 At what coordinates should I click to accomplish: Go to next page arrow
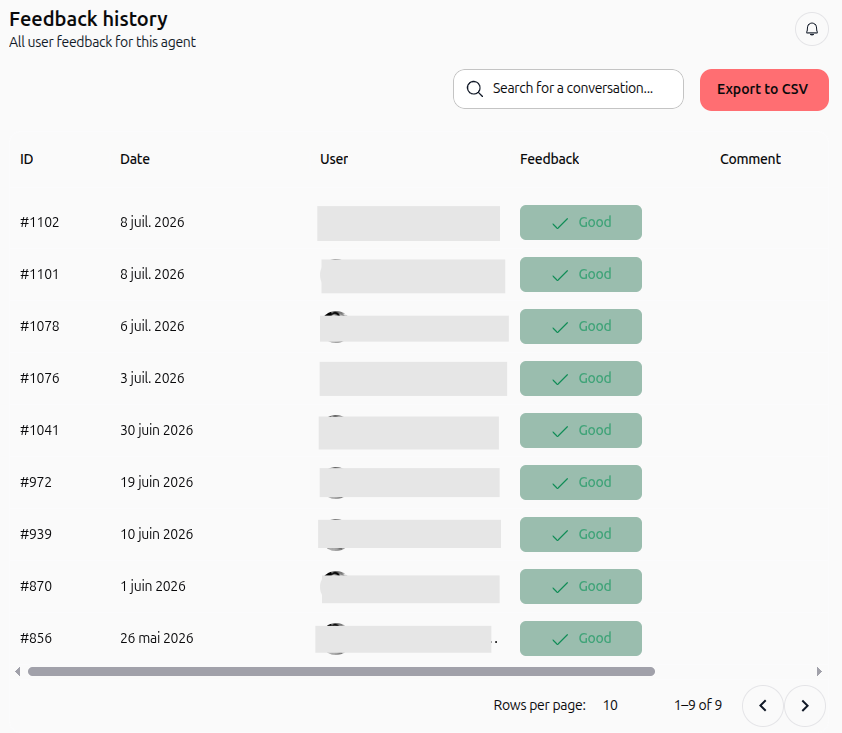[804, 706]
